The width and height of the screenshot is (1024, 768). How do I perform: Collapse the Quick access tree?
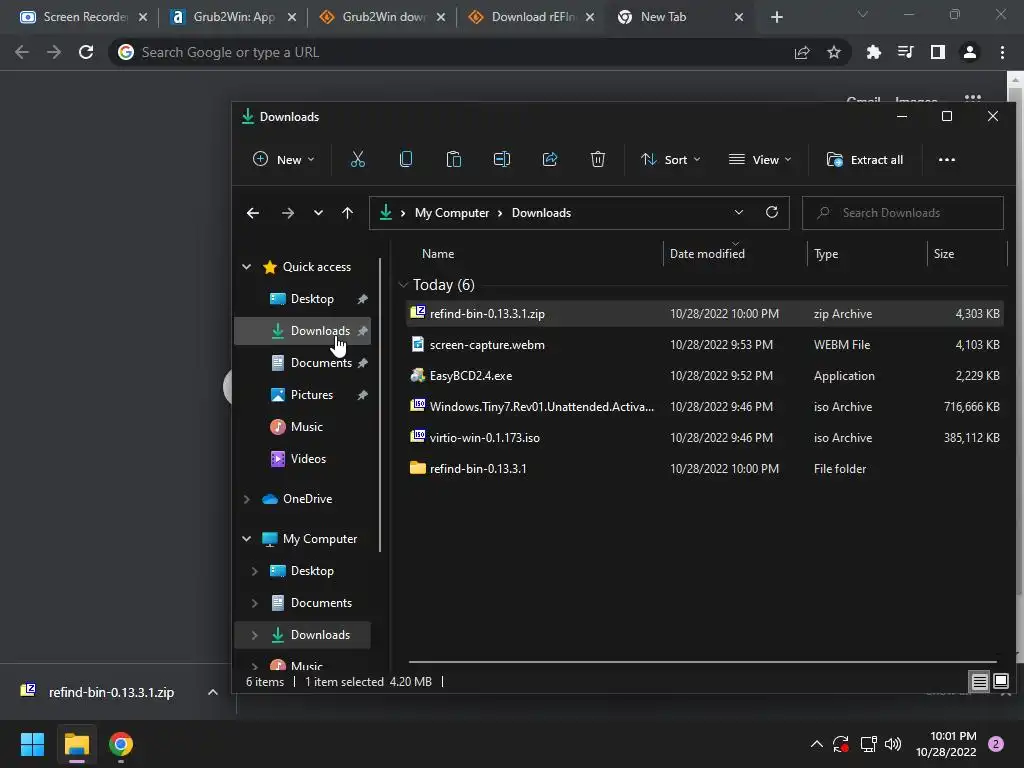click(246, 266)
